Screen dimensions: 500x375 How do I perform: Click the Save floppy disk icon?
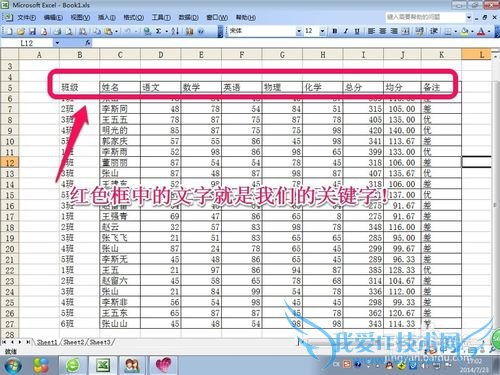[32, 32]
